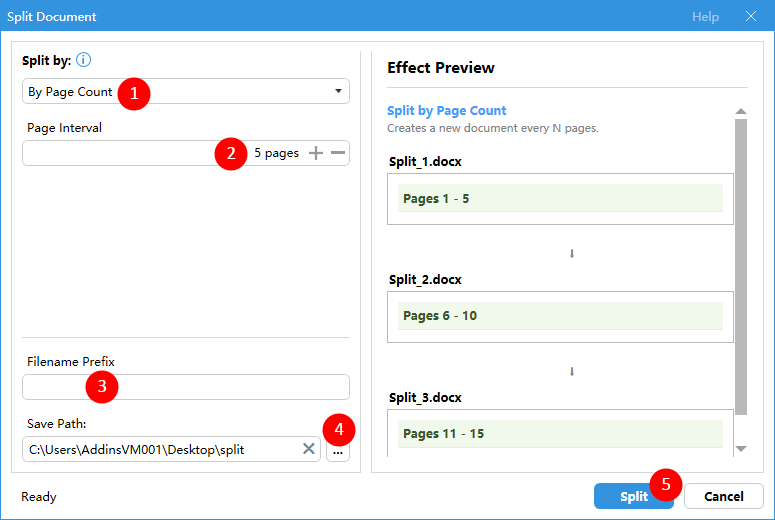Select the Pages 11 - 15 preview block
Image resolution: width=775 pixels, height=520 pixels.
coord(560,433)
